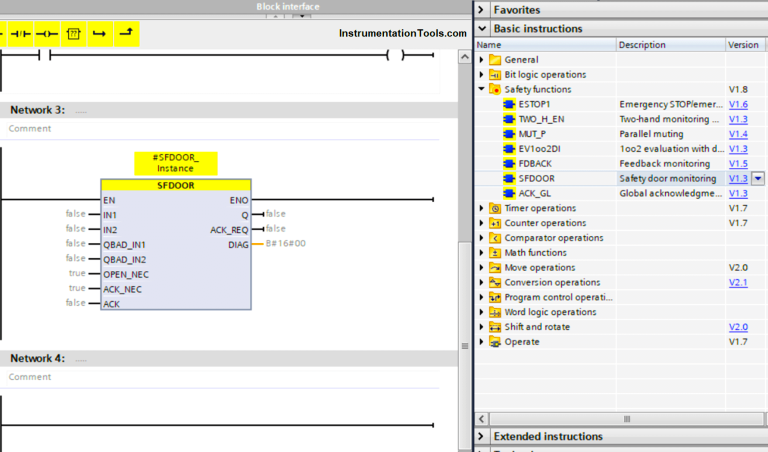Open the SFDOOR version dropdown
The image size is (768, 452).
tap(758, 179)
